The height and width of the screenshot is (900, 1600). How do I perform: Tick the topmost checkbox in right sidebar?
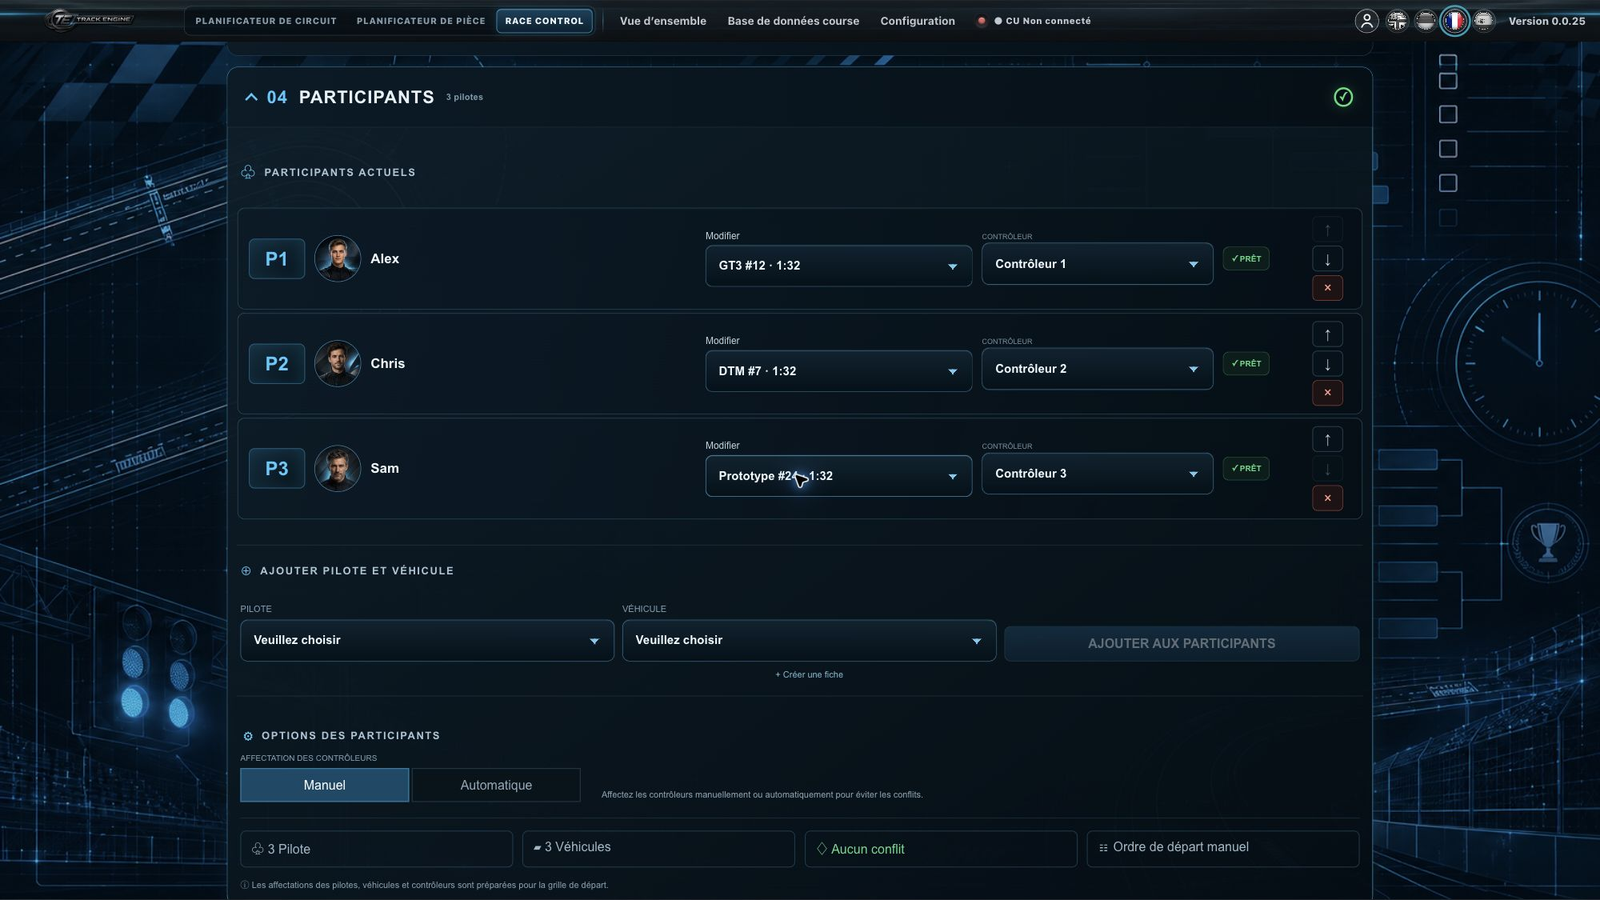(x=1448, y=61)
